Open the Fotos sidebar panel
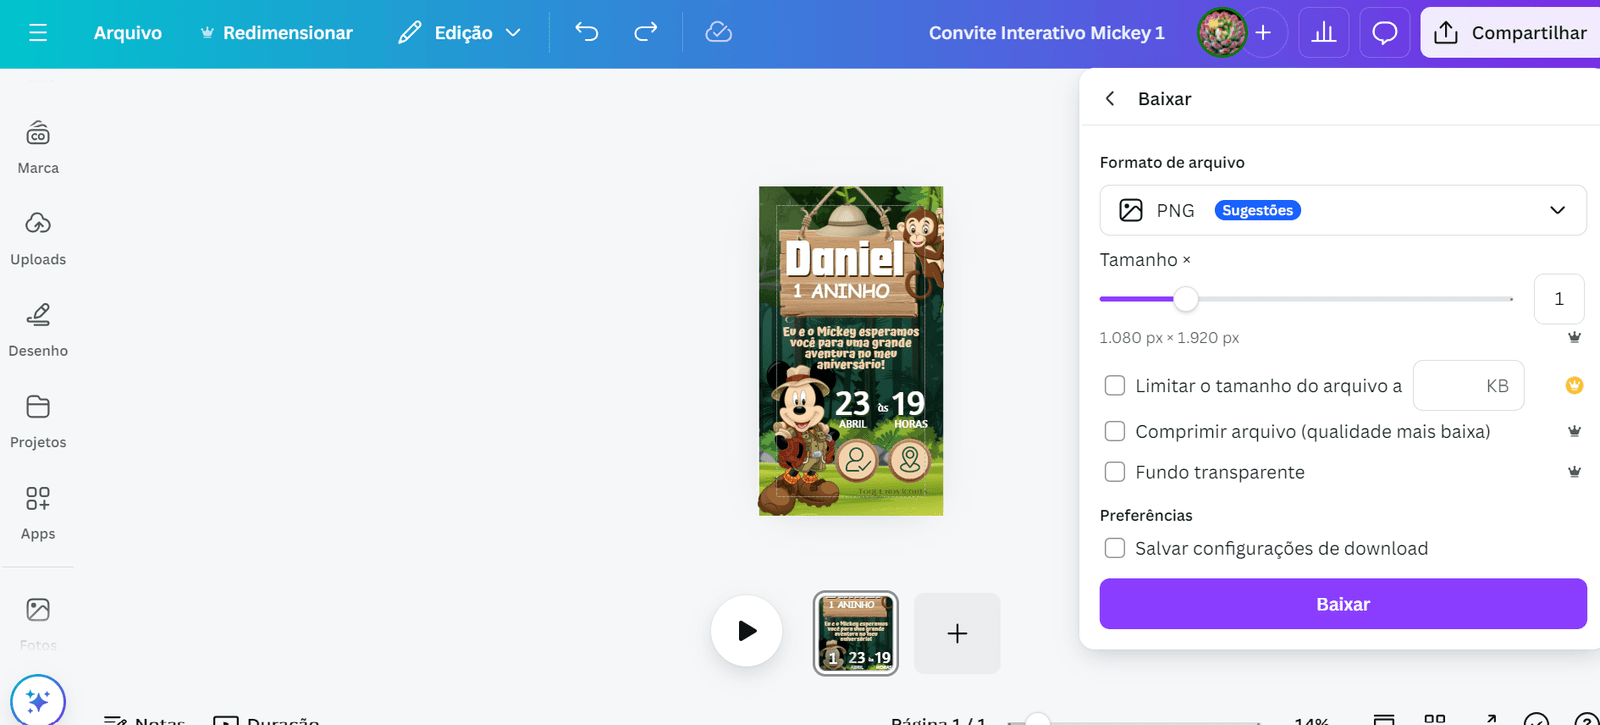The width and height of the screenshot is (1600, 725). 38,623
